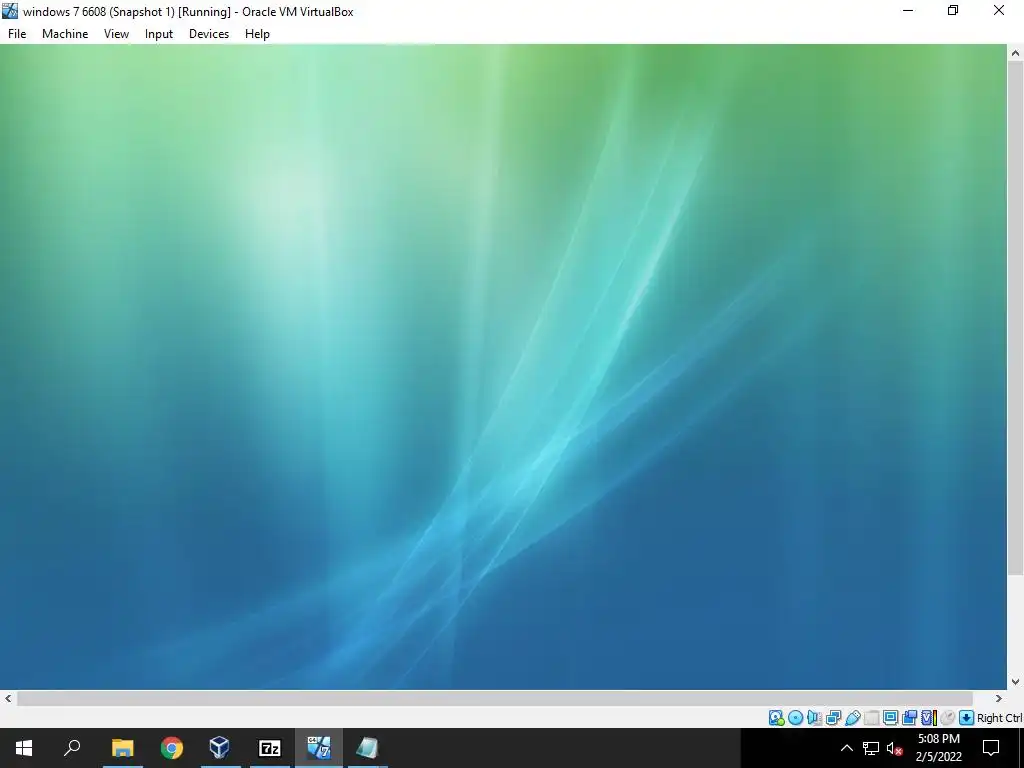
Task: Open the network tray icon
Action: point(871,748)
